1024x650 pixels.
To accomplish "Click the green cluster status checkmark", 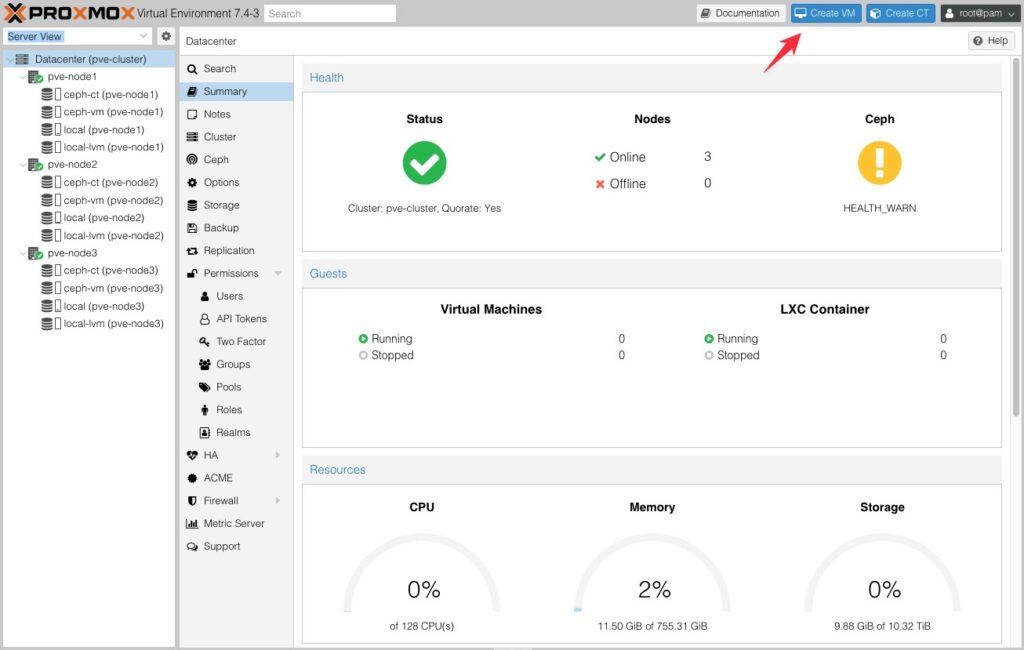I will (x=424, y=163).
